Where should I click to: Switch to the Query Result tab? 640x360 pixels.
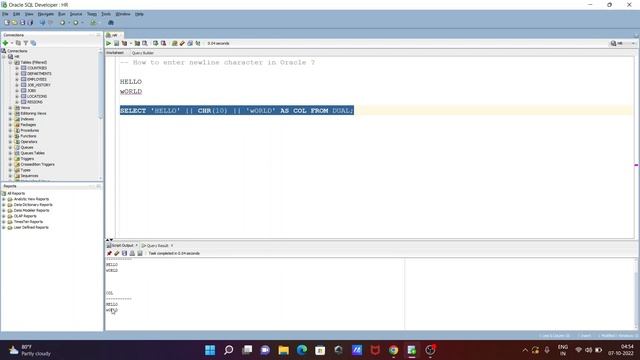point(157,246)
